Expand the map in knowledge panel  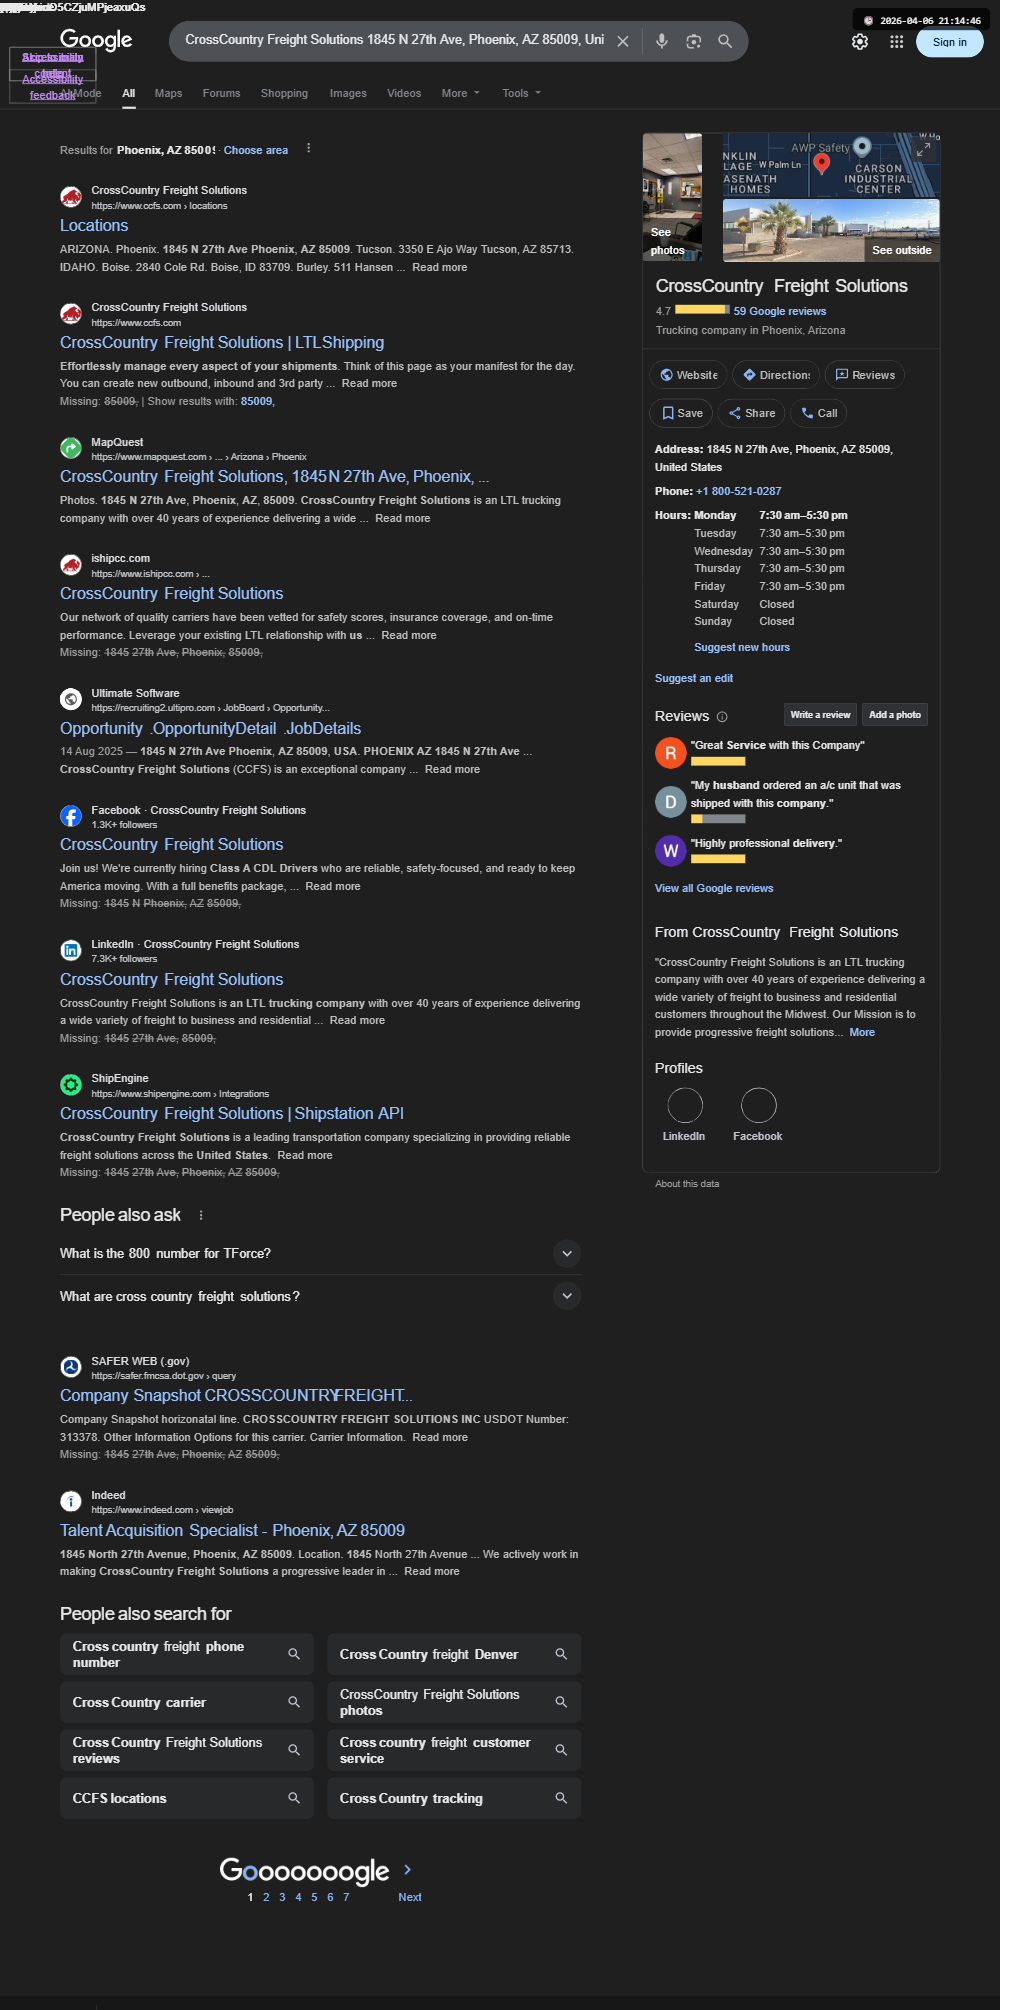pyautogui.click(x=923, y=149)
